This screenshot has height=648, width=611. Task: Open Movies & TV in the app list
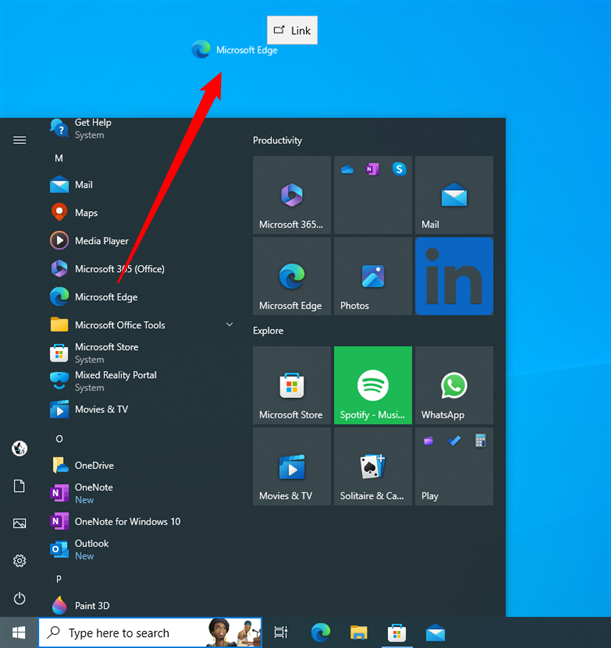pyautogui.click(x=141, y=410)
